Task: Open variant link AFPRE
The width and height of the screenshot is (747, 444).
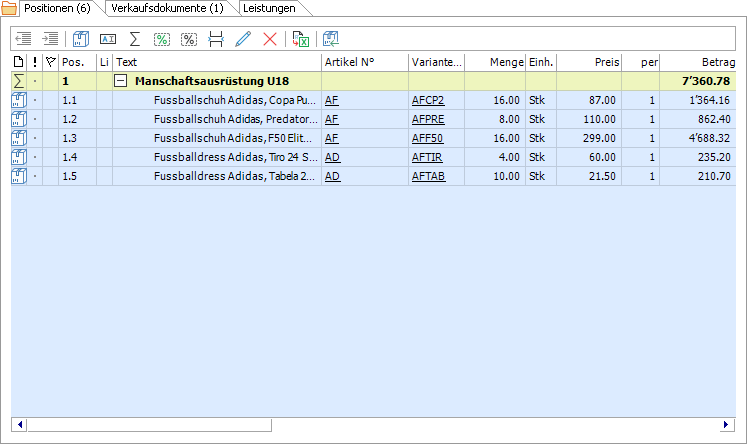Action: pyautogui.click(x=428, y=119)
